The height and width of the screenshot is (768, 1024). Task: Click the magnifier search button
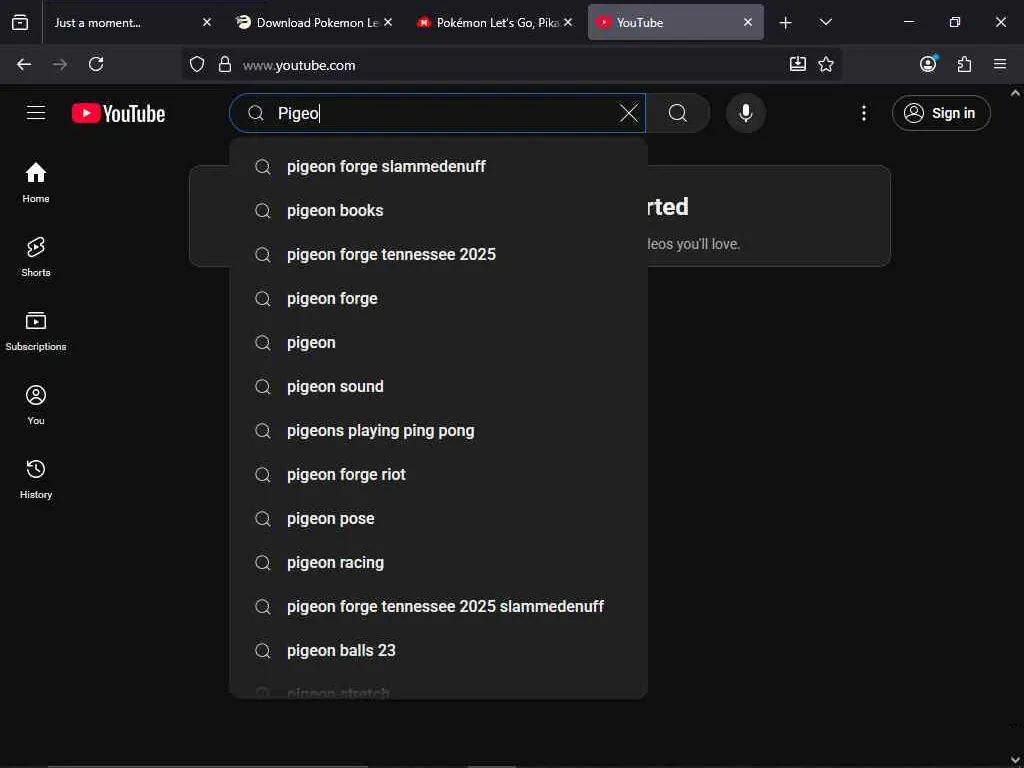pos(678,113)
